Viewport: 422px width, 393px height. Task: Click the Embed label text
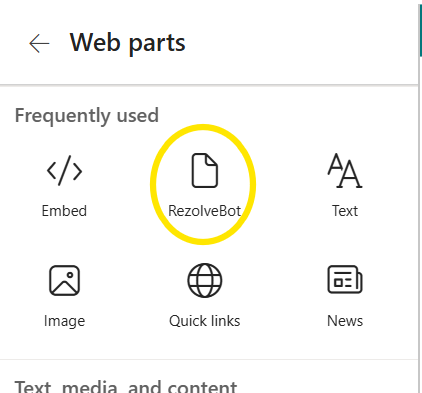pos(64,211)
